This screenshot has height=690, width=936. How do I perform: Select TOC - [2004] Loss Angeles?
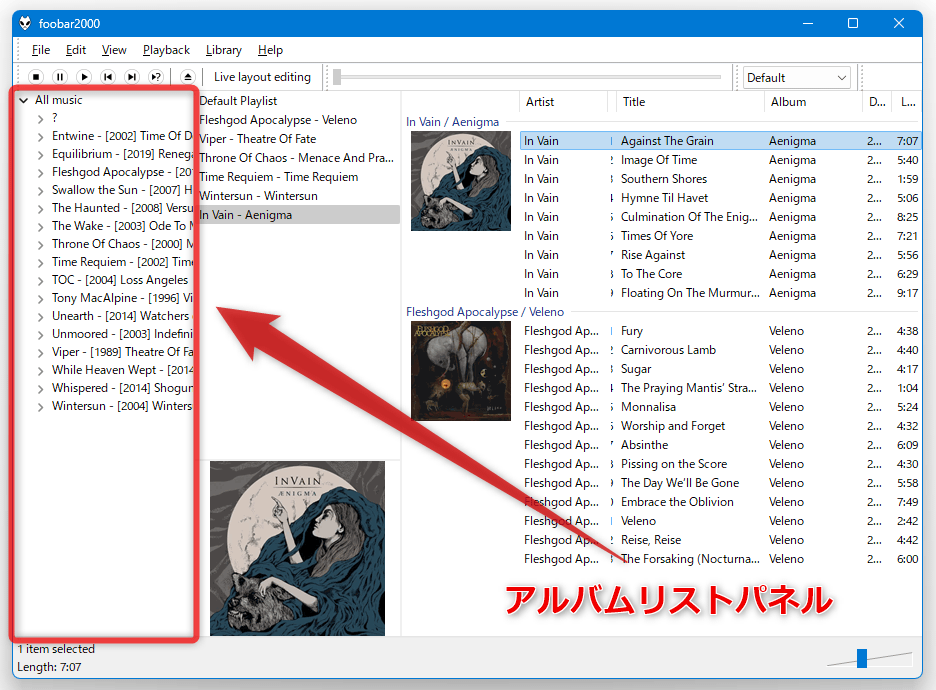(x=120, y=280)
